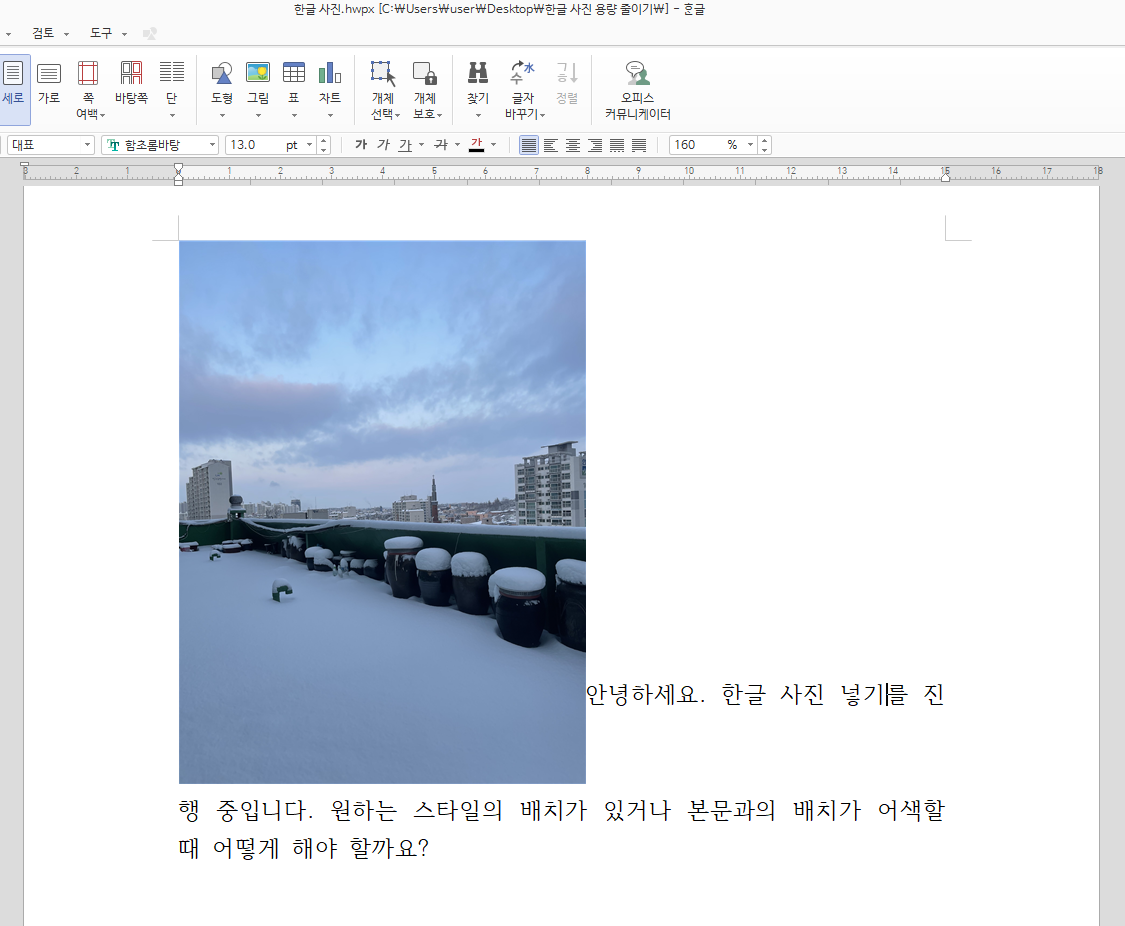Viewport: 1125px width, 926px height.
Task: Click the text '할까요?' at paragraph end
Action: [x=389, y=849]
